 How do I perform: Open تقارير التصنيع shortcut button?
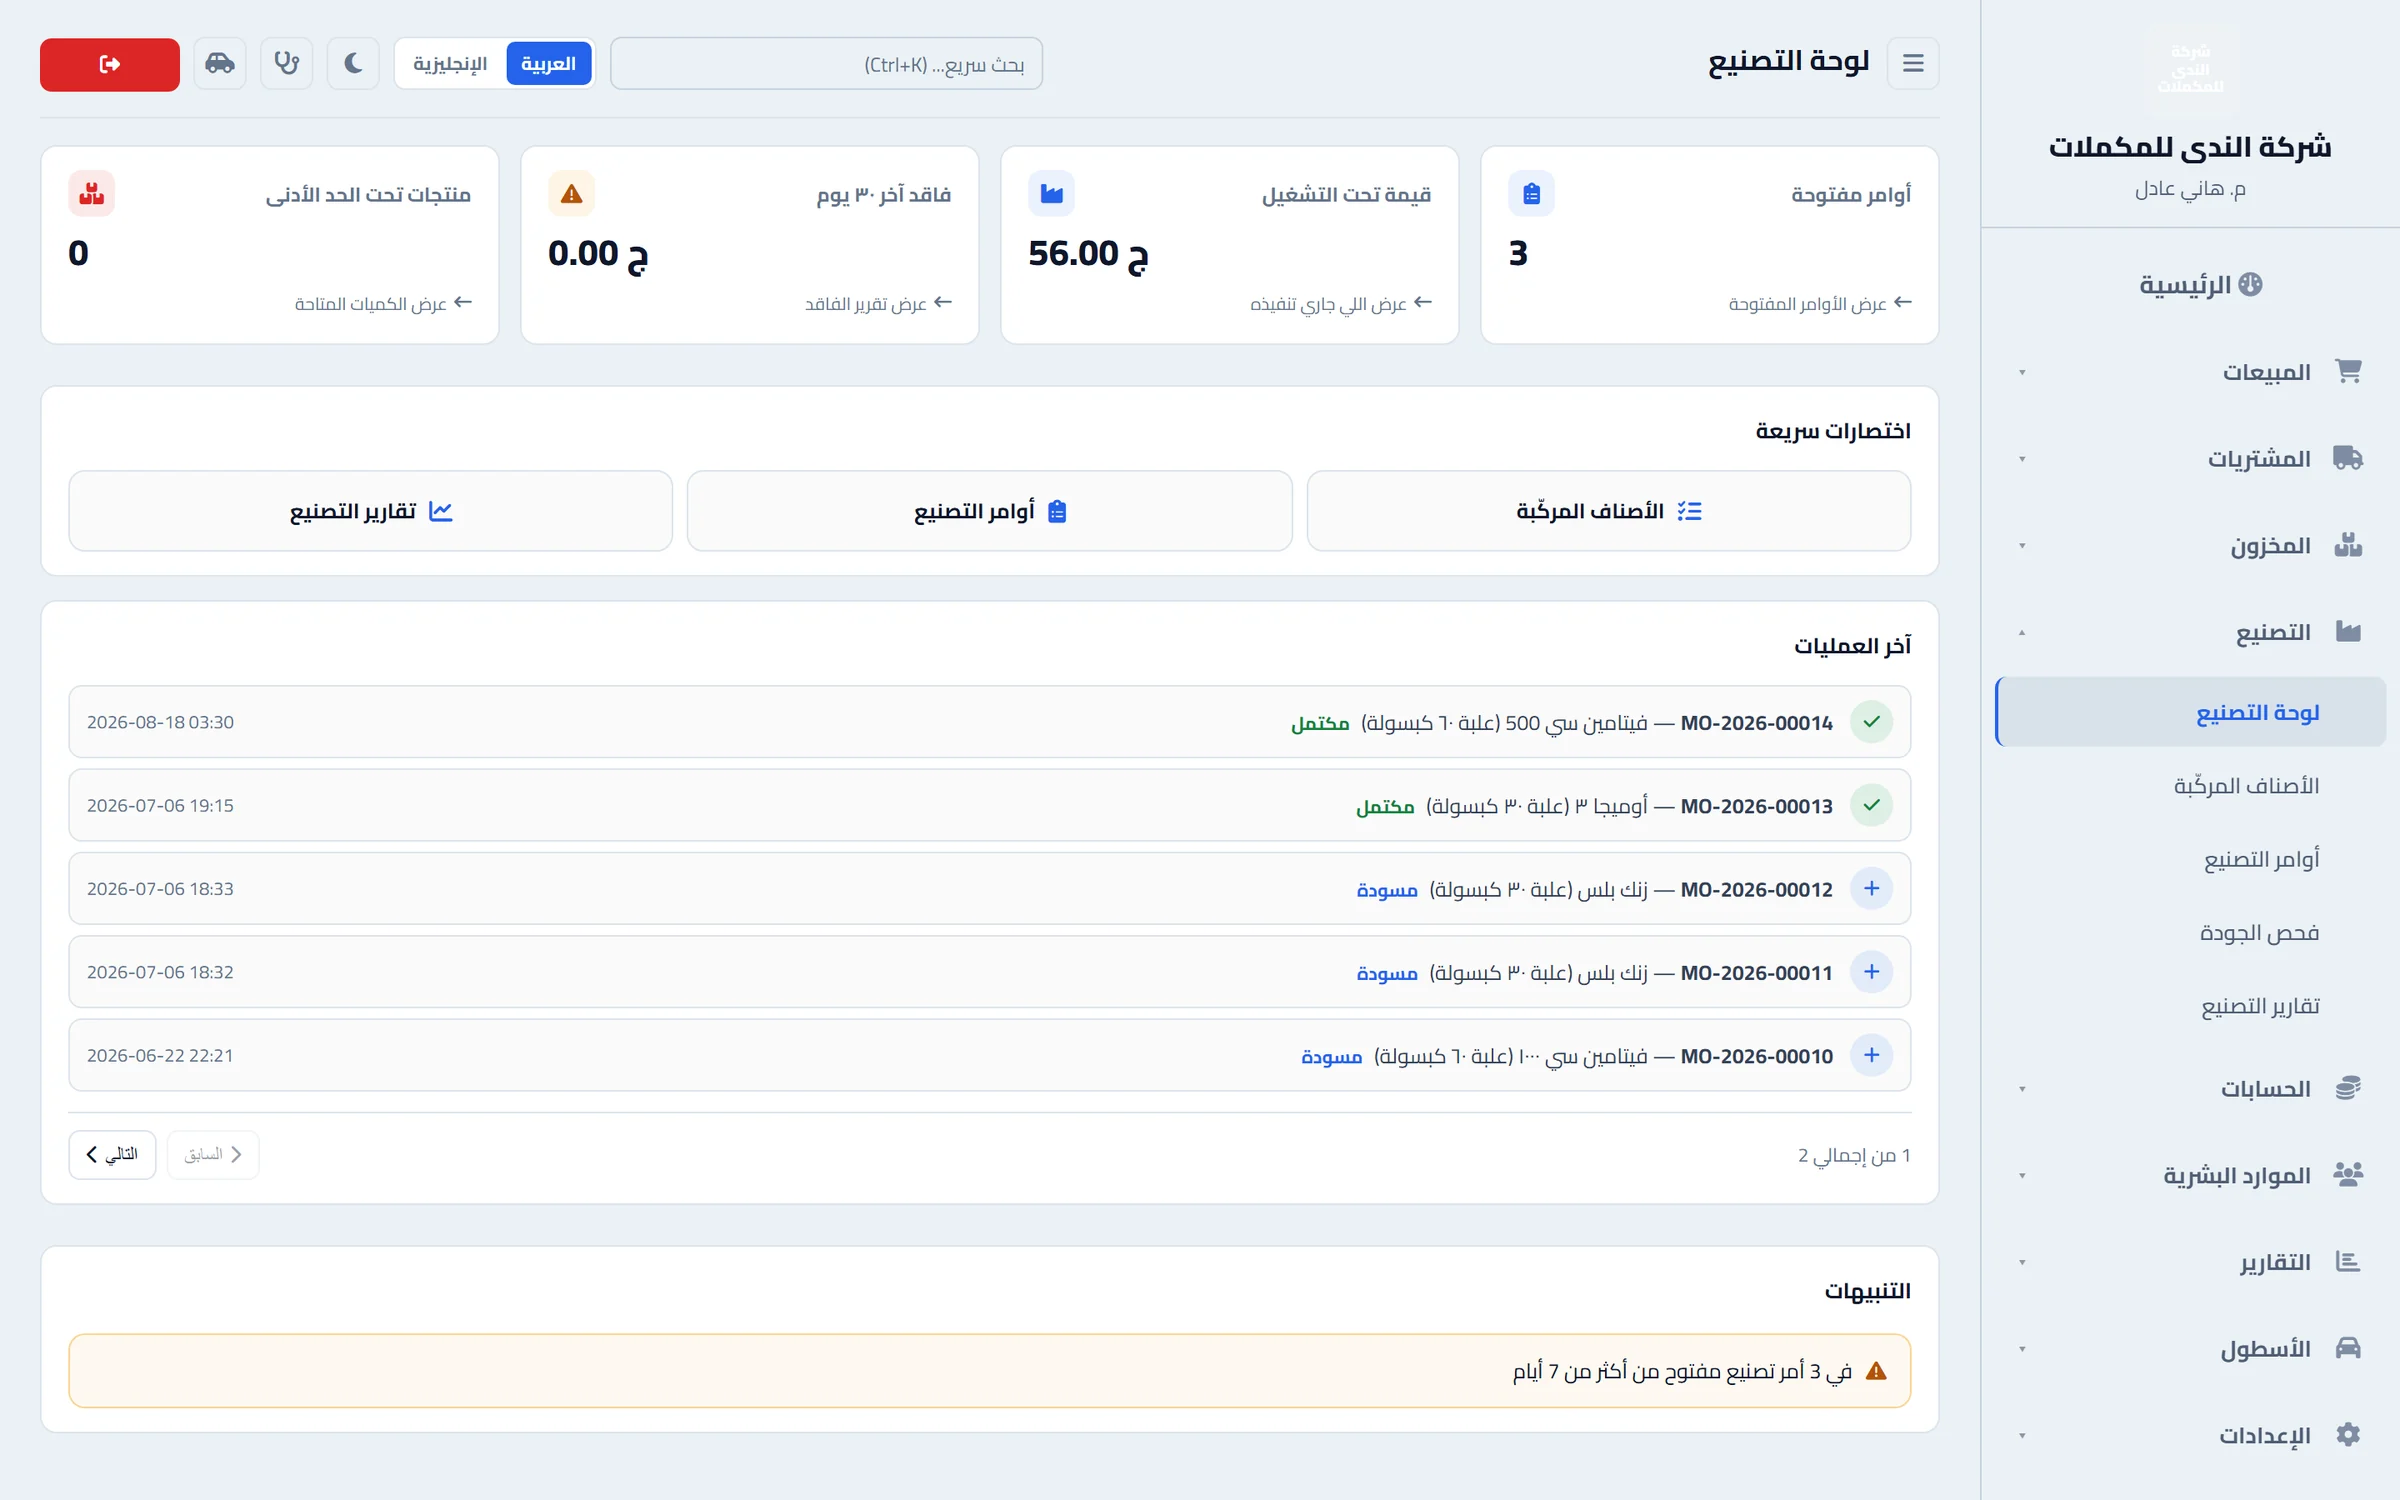click(x=370, y=511)
